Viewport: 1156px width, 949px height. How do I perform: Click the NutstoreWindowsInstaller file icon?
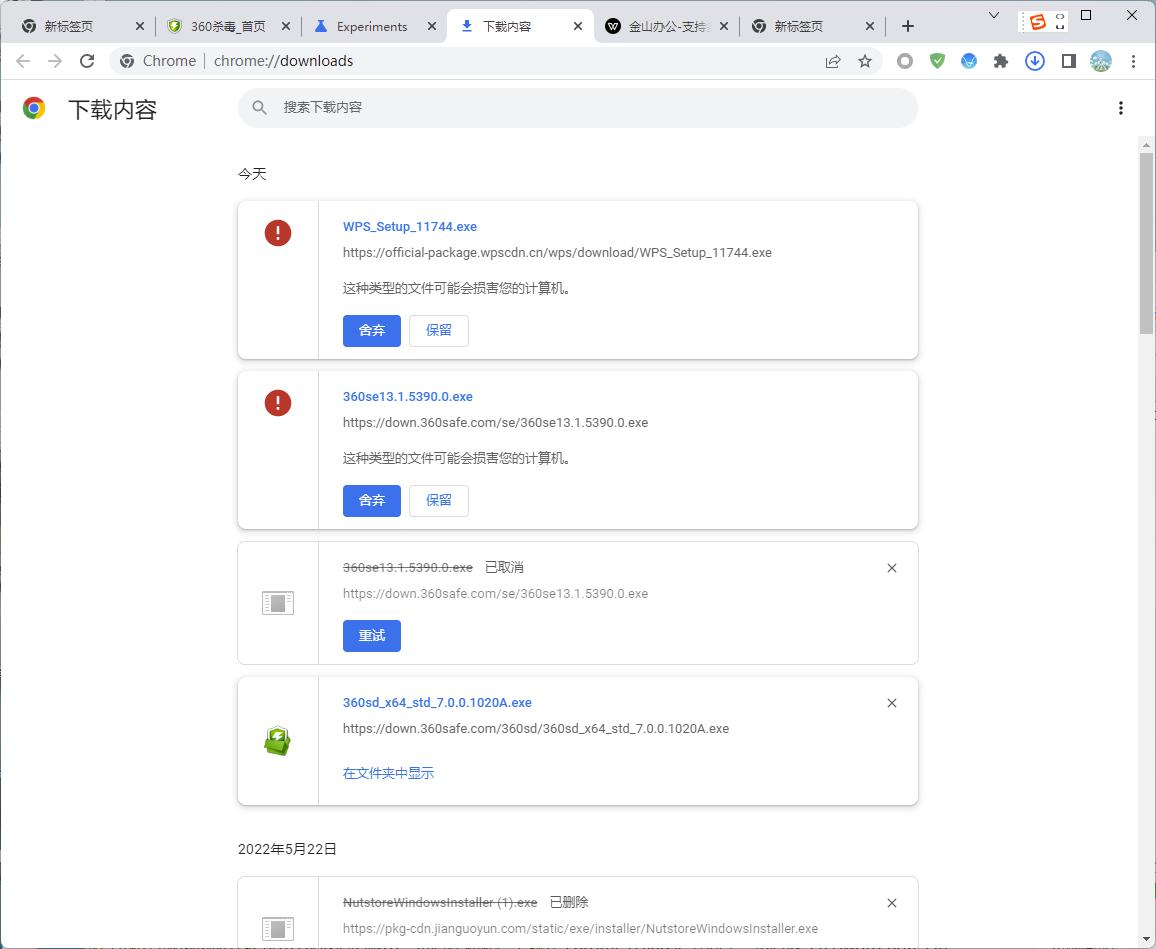(278, 928)
